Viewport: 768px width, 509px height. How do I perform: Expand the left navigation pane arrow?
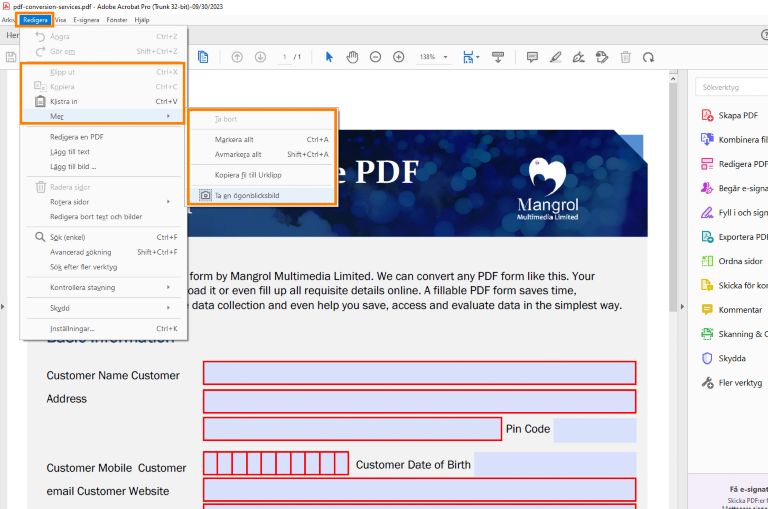3,307
